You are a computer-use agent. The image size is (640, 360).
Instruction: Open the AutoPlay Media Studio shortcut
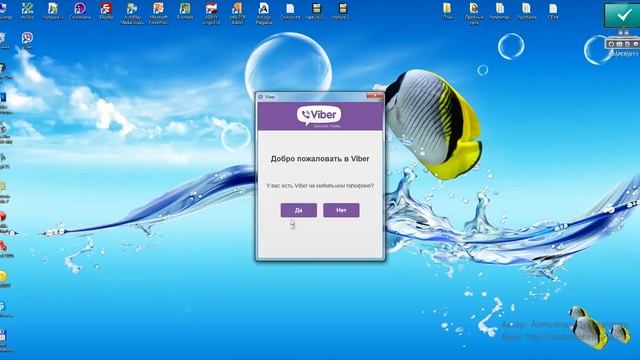point(132,13)
